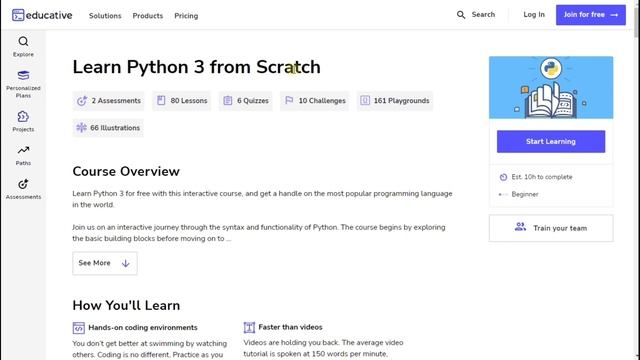
Task: Open Explore in the sidebar
Action: coord(23,47)
